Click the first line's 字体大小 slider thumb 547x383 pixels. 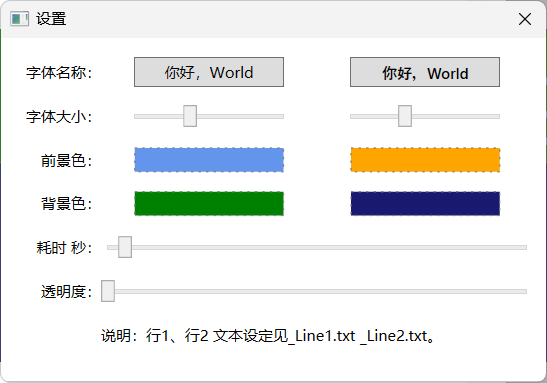coord(190,116)
